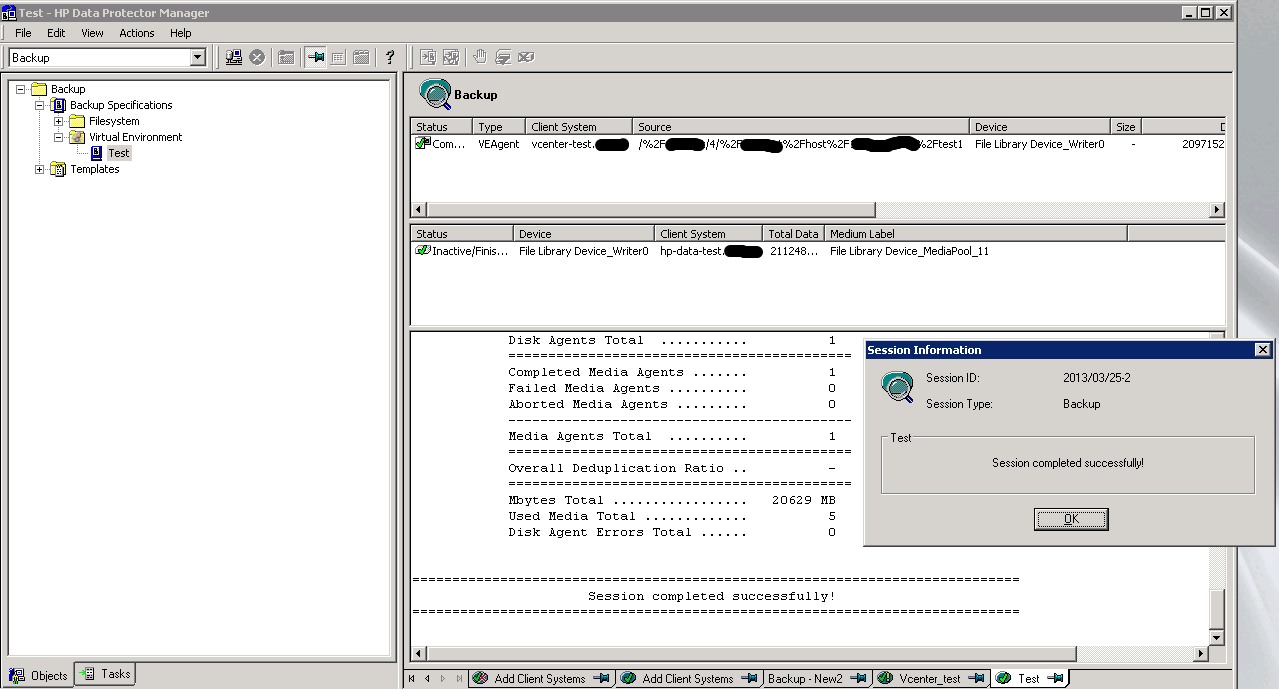
Task: Click the pin icon on the Vcenter_test tab
Action: coord(975,678)
